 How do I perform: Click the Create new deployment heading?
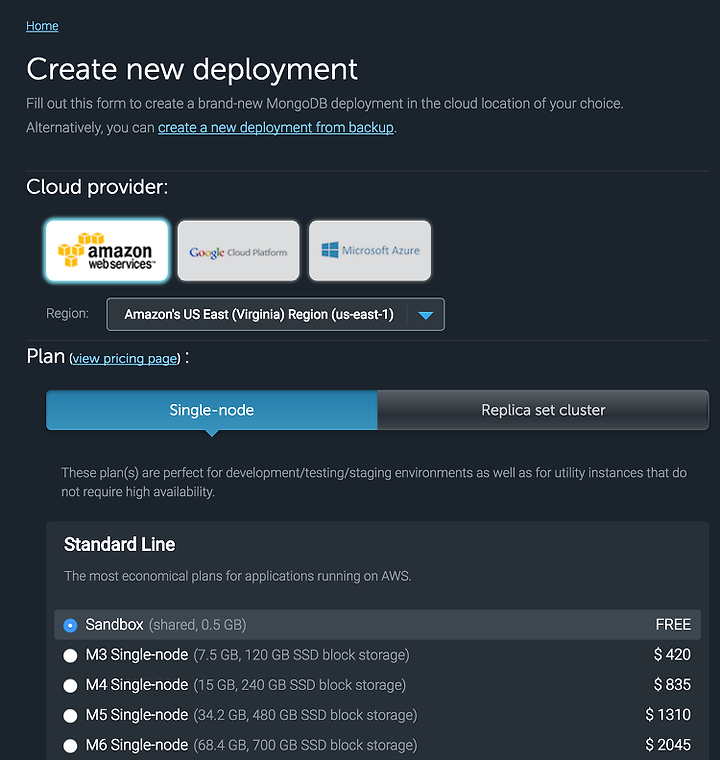point(192,69)
